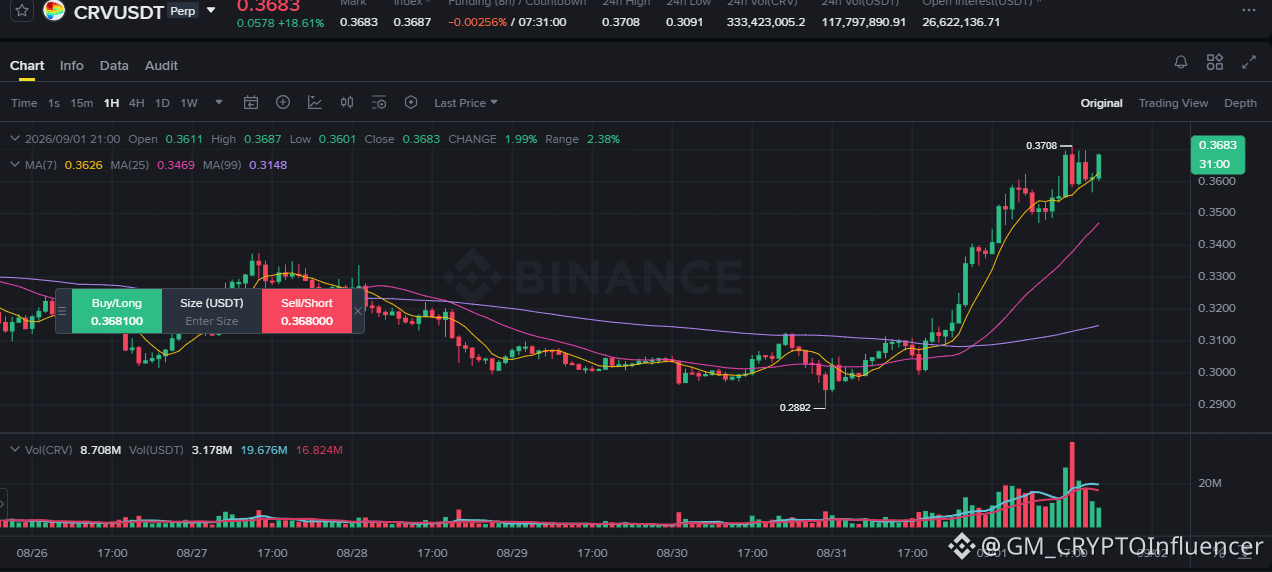Open the Audit tab
This screenshot has height=572, width=1272.
(x=161, y=65)
